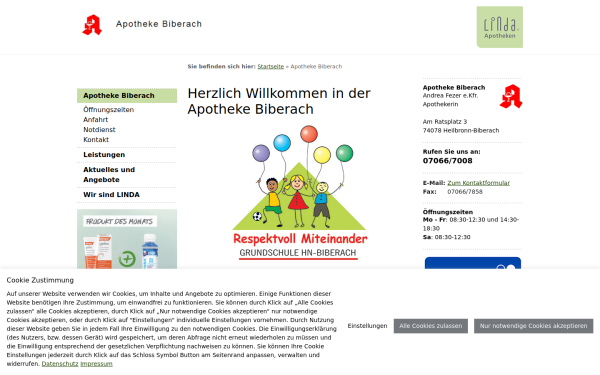Click the blue banner below the opening hours
The width and height of the screenshot is (600, 375).
pyautogui.click(x=473, y=263)
